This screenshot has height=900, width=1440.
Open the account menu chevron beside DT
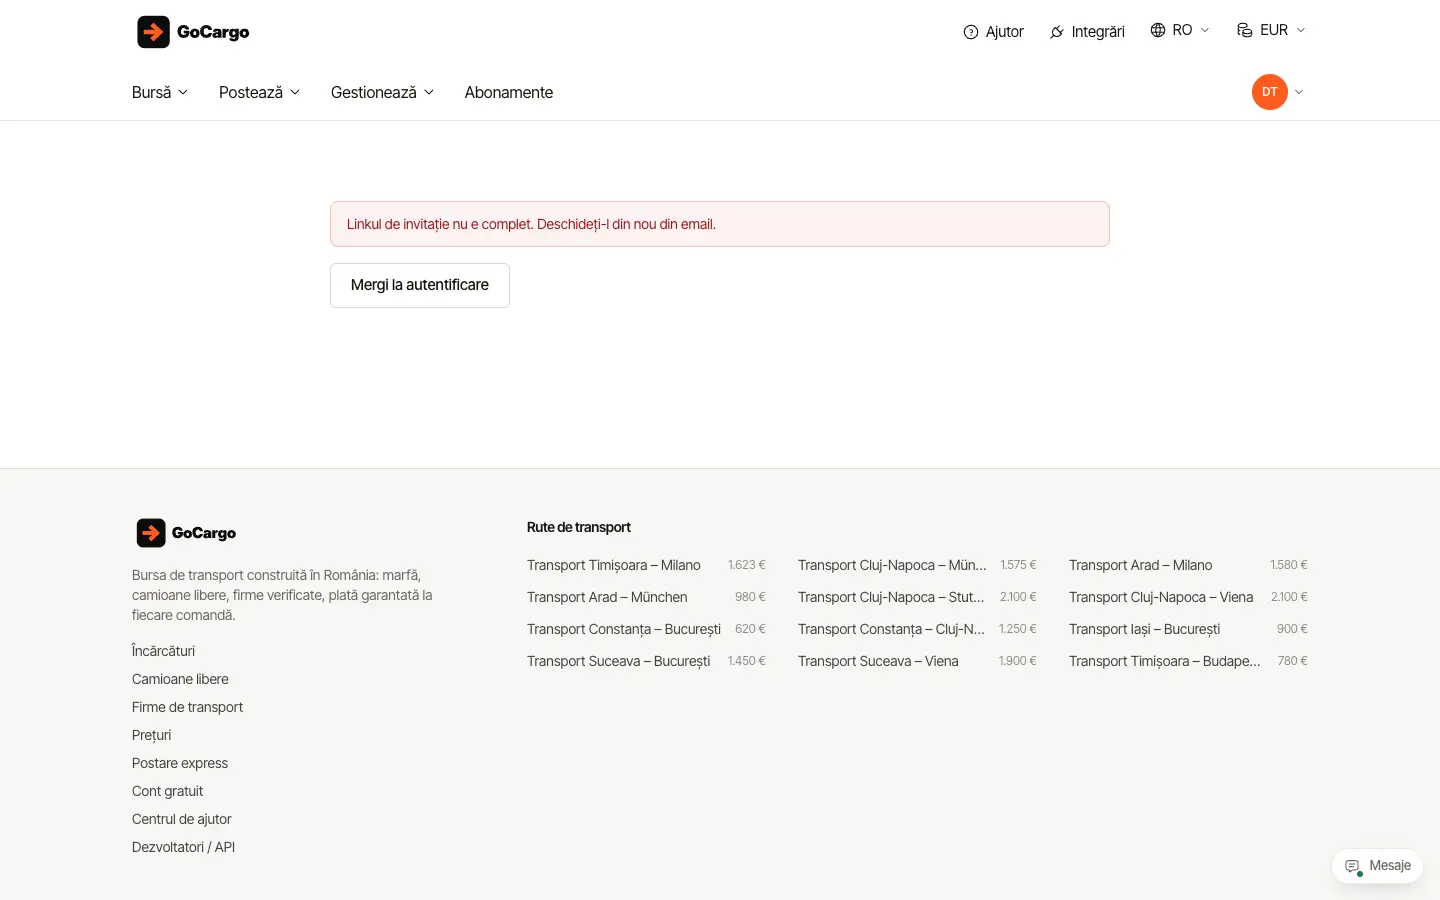(x=1299, y=92)
